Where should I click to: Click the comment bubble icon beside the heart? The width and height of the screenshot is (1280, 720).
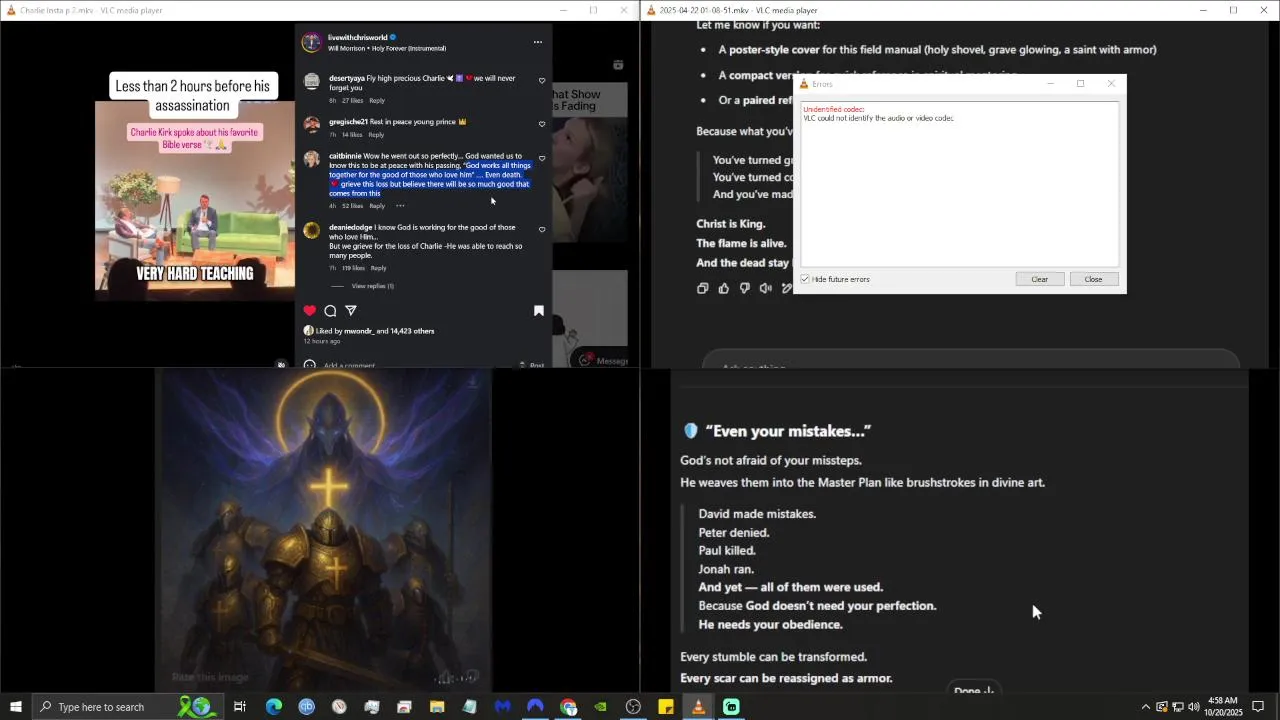click(330, 311)
